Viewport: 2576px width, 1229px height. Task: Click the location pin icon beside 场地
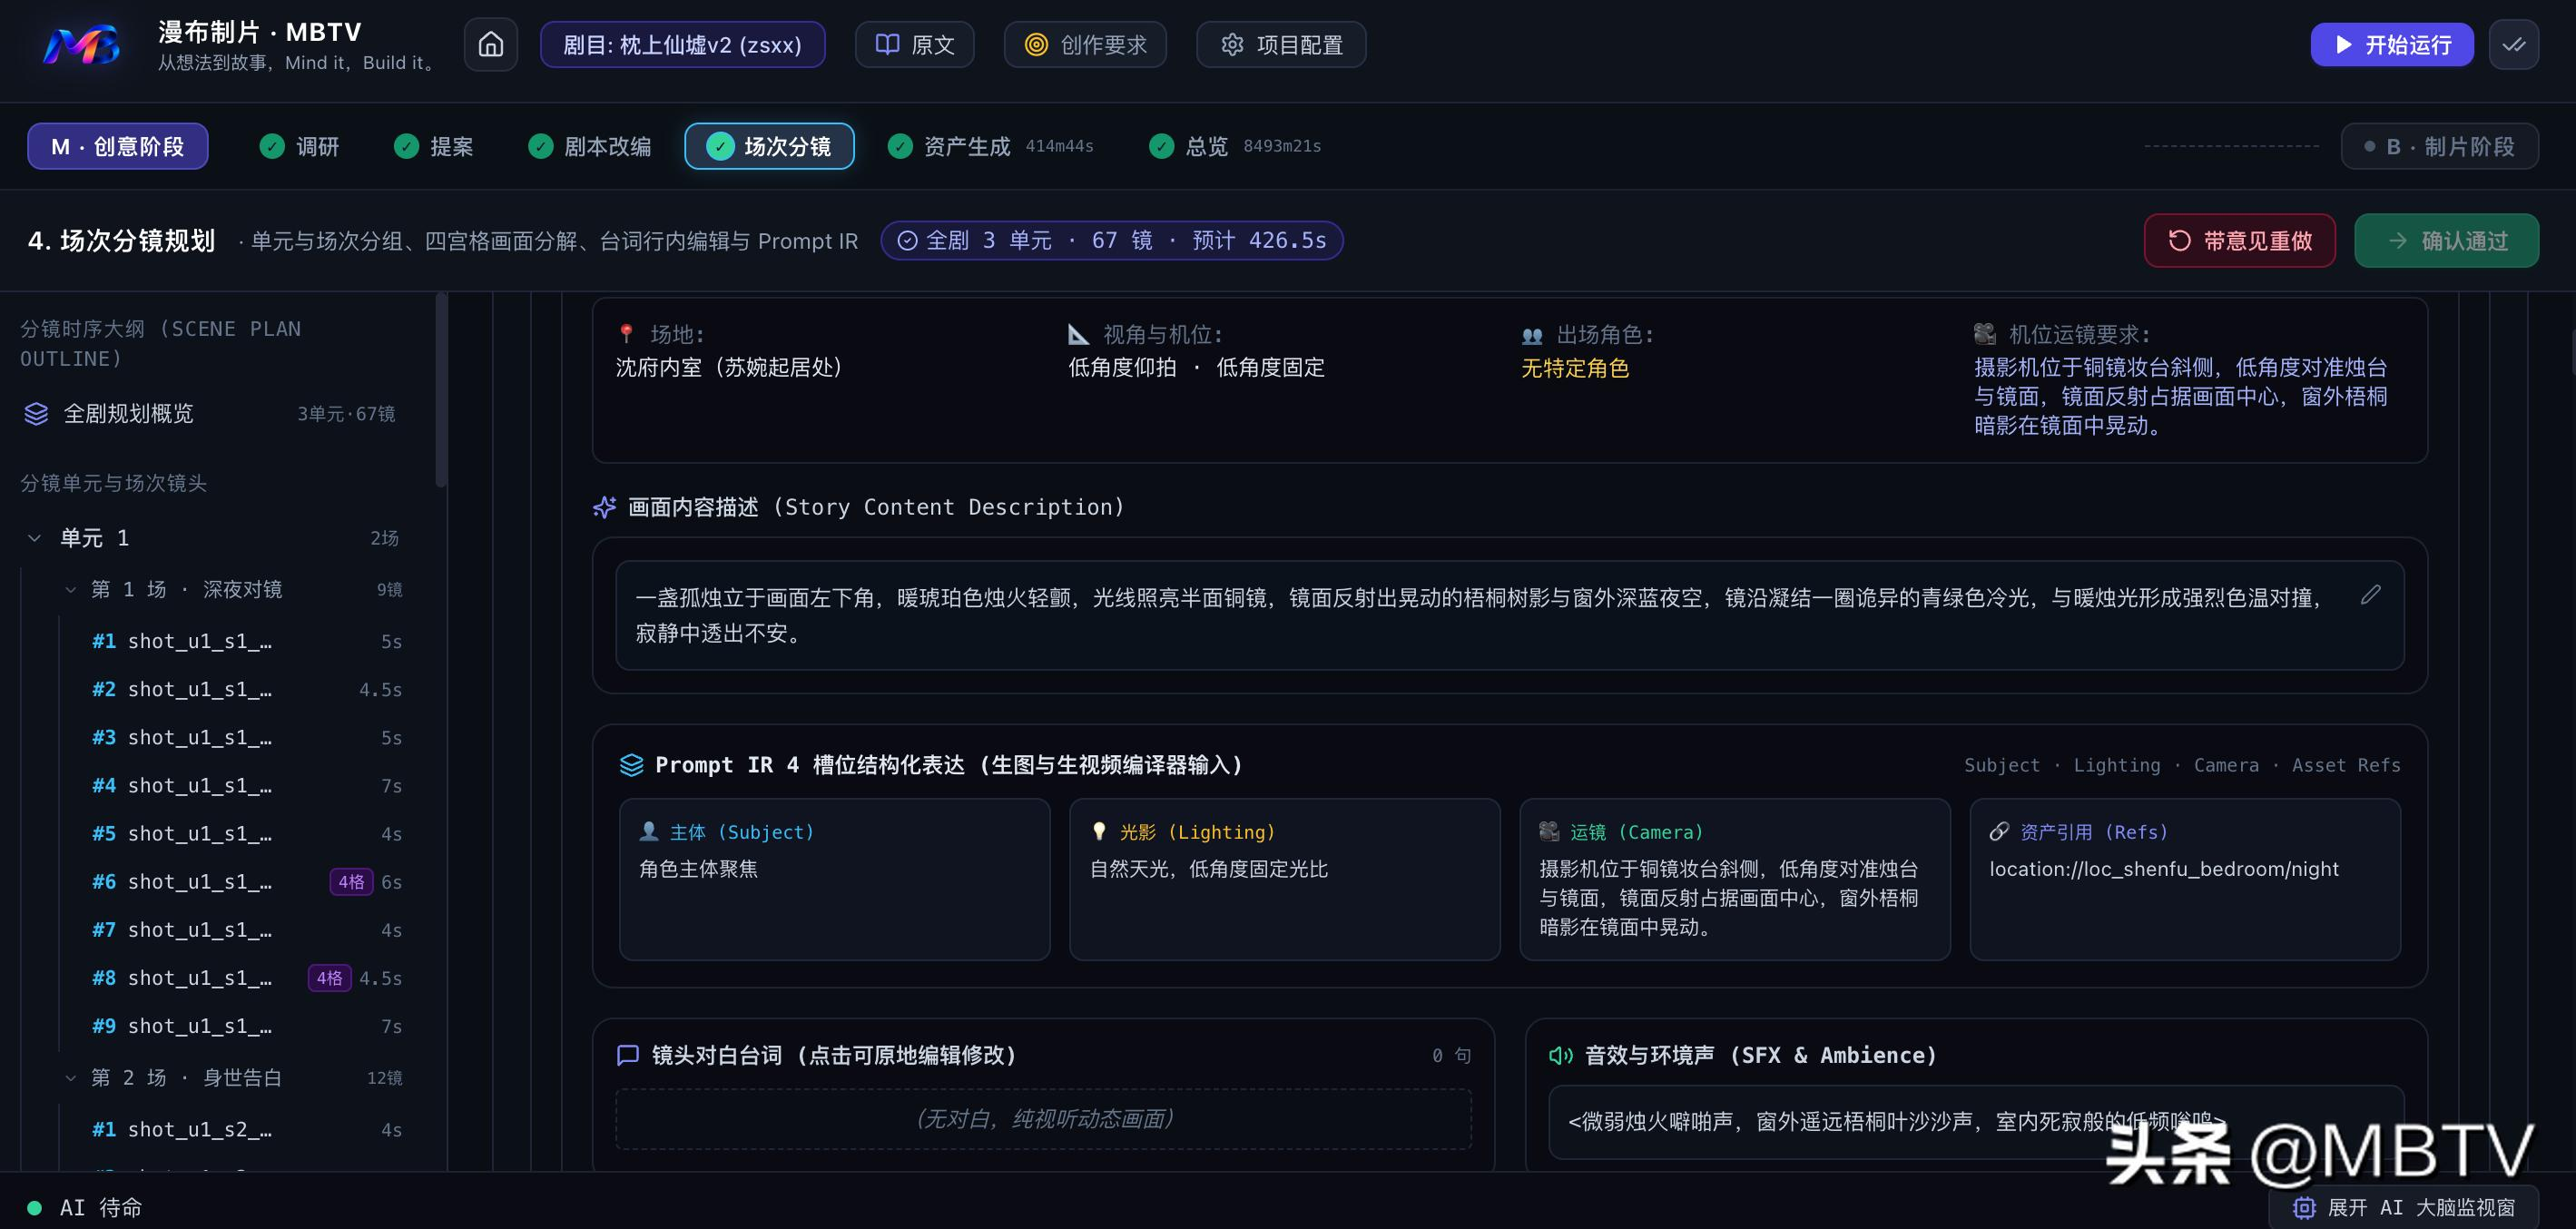[626, 333]
